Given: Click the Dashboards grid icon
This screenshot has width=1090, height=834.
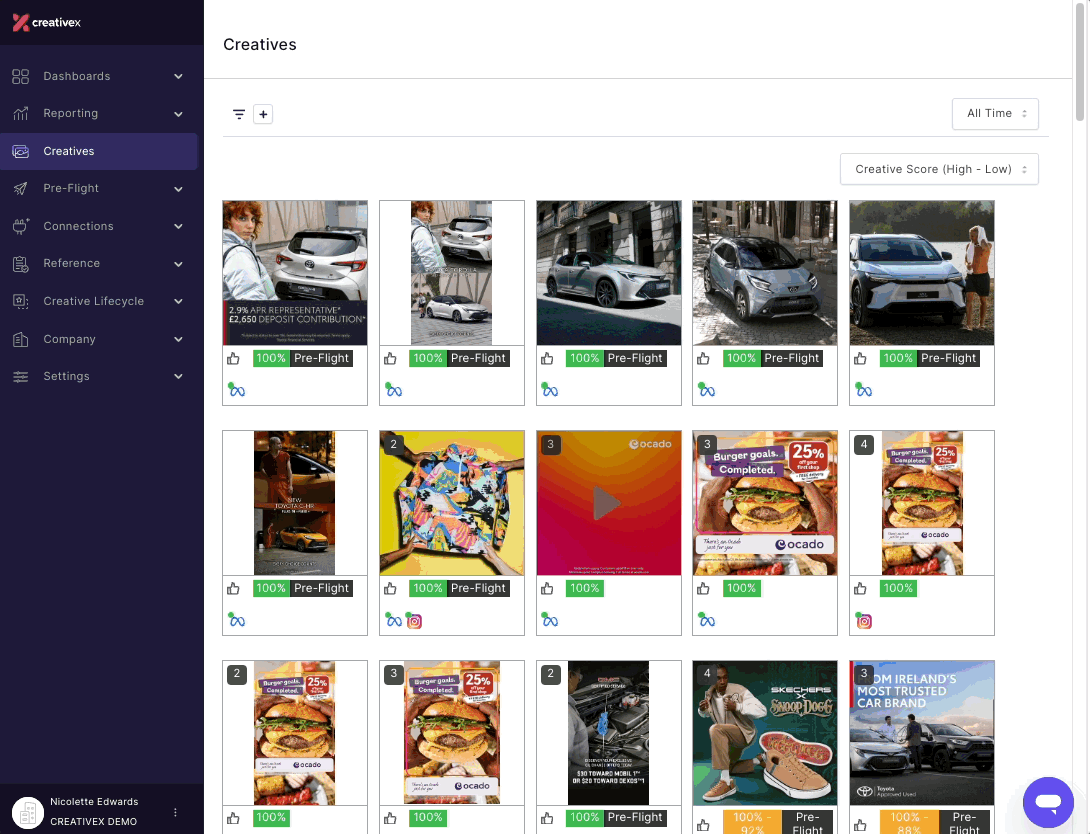Looking at the screenshot, I should pyautogui.click(x=21, y=76).
